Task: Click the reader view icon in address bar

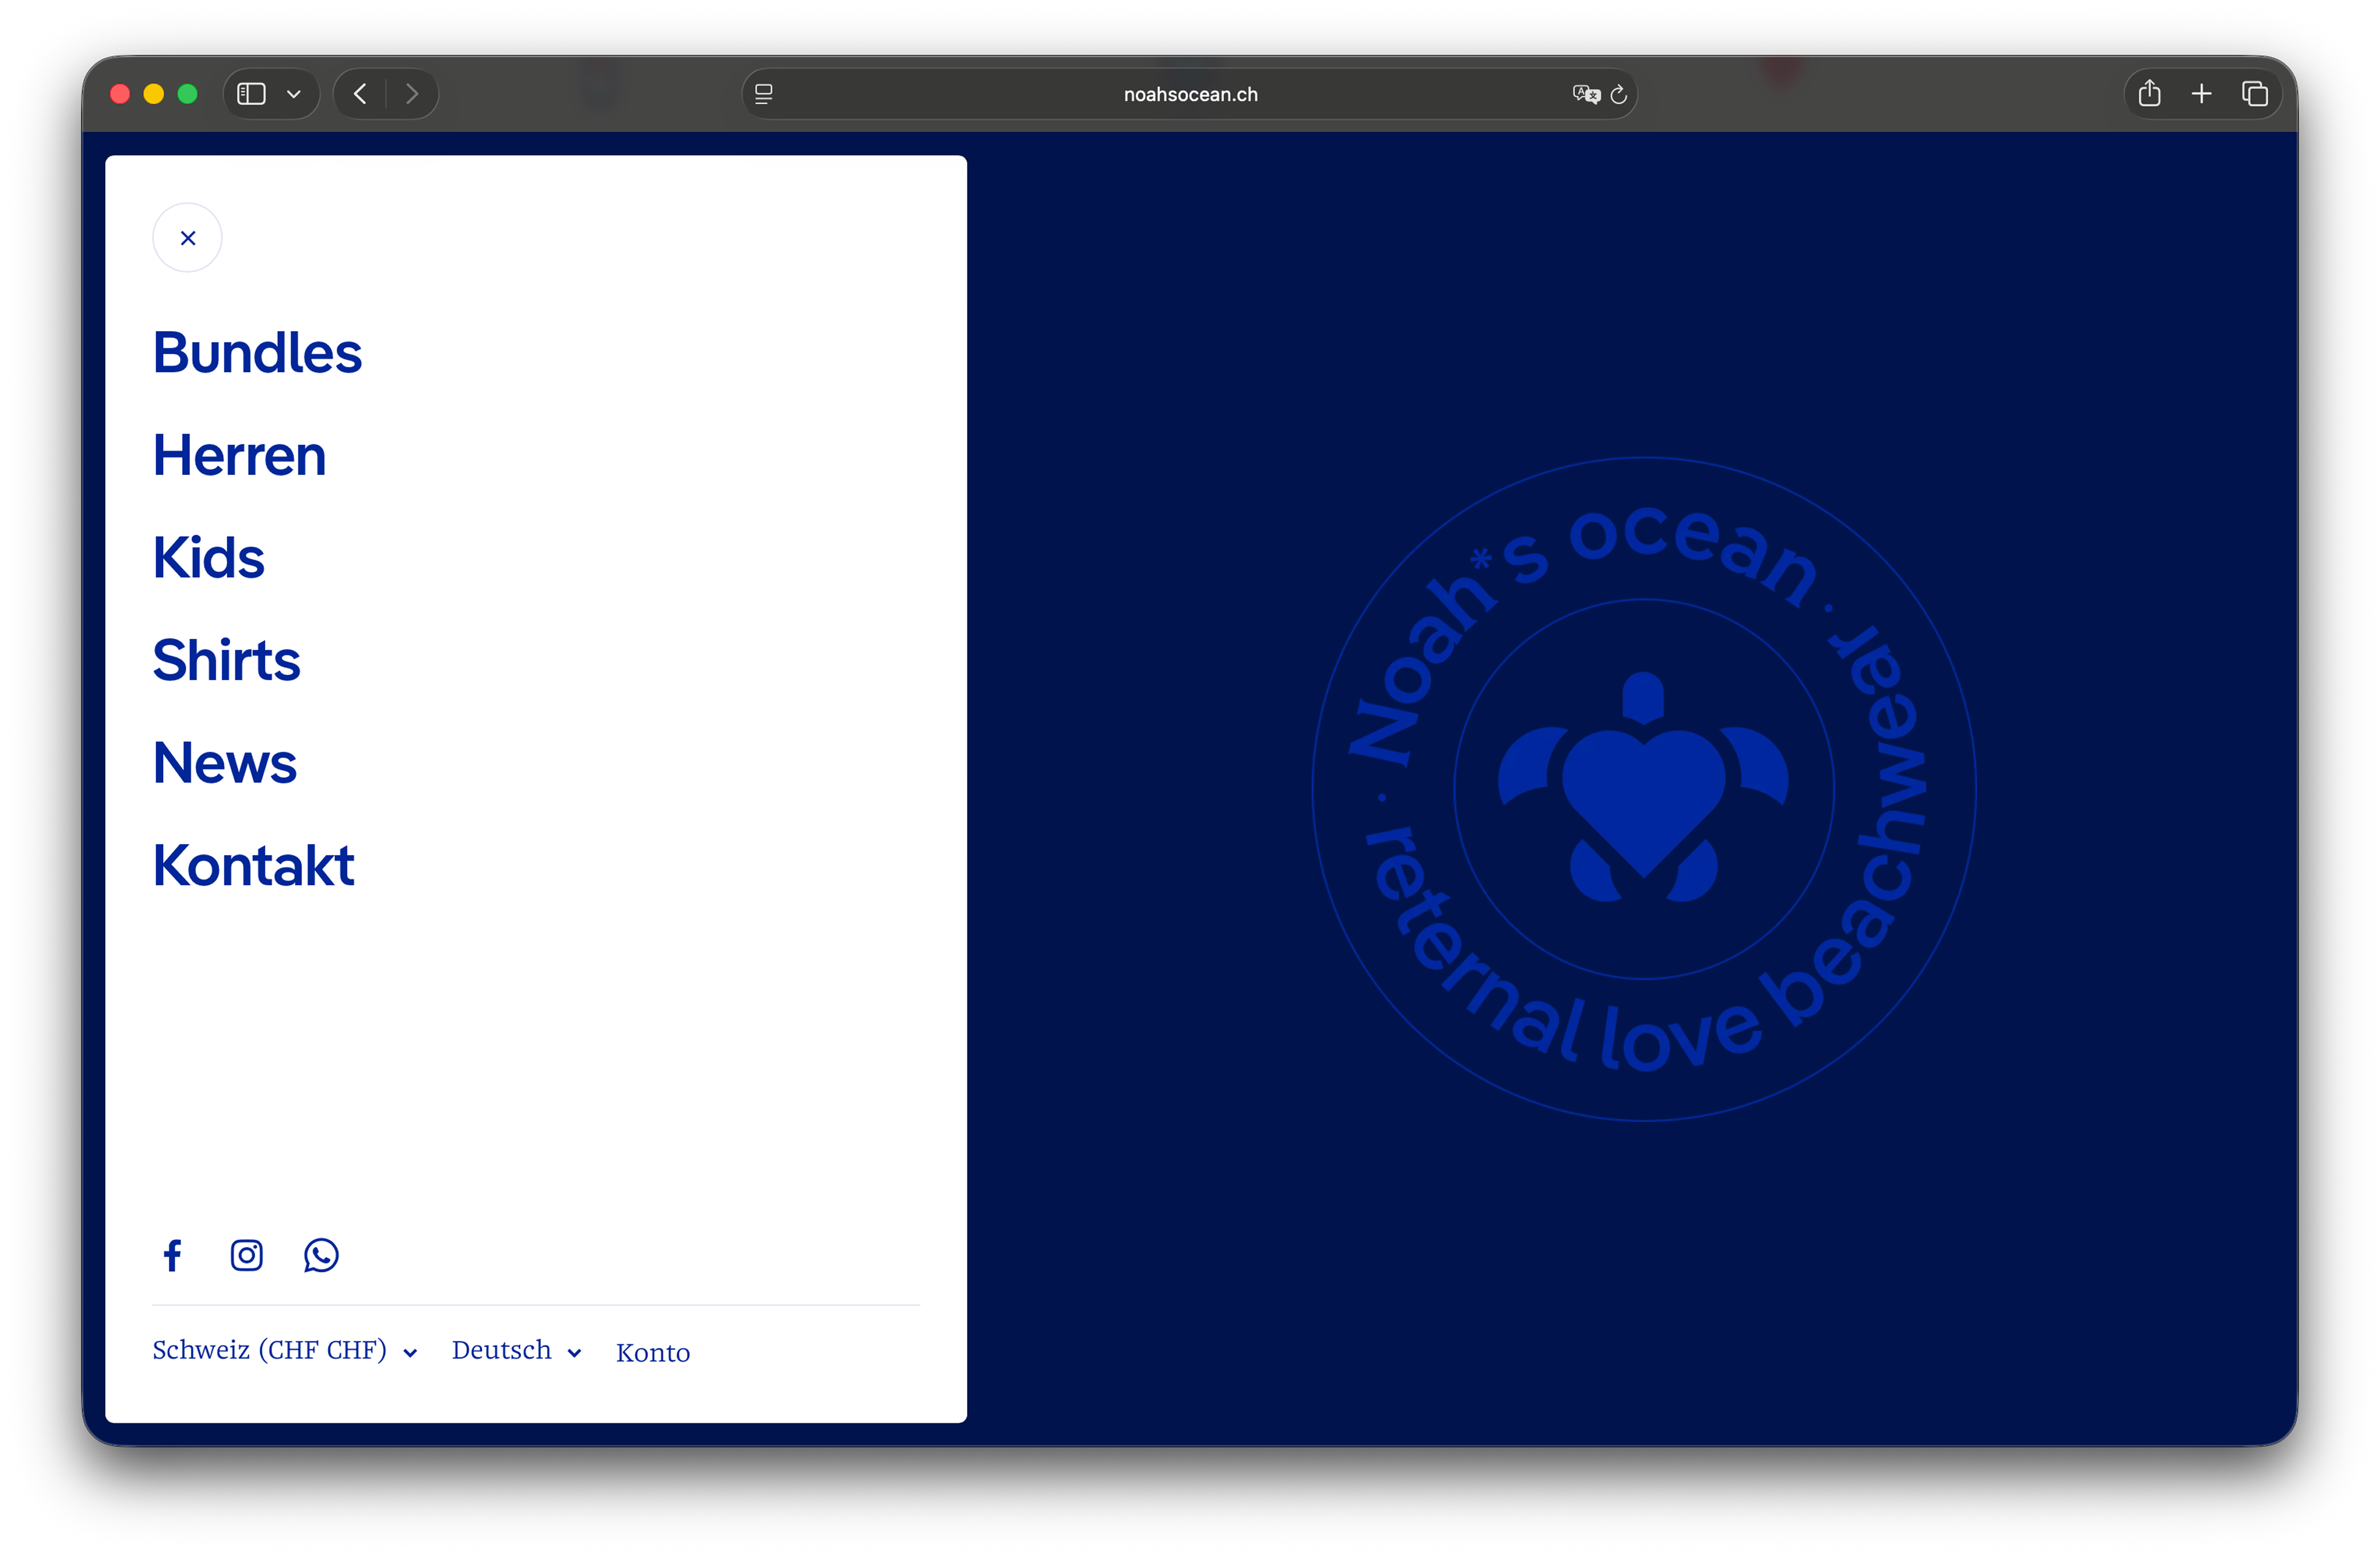Action: click(763, 93)
